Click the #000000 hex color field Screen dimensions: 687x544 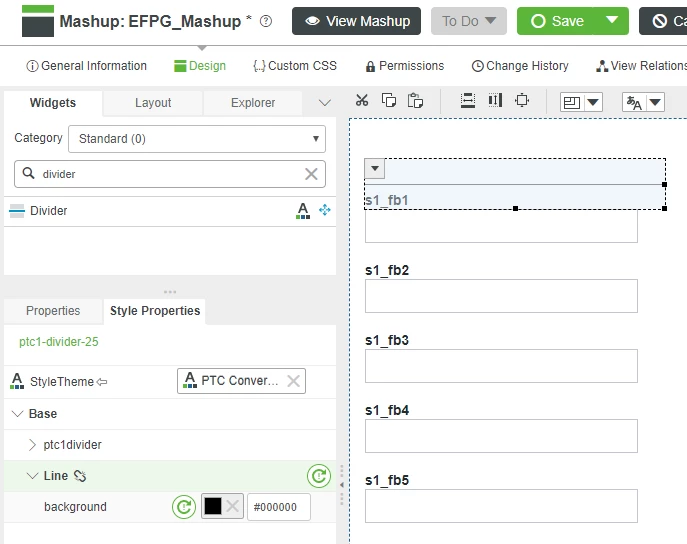pos(279,507)
